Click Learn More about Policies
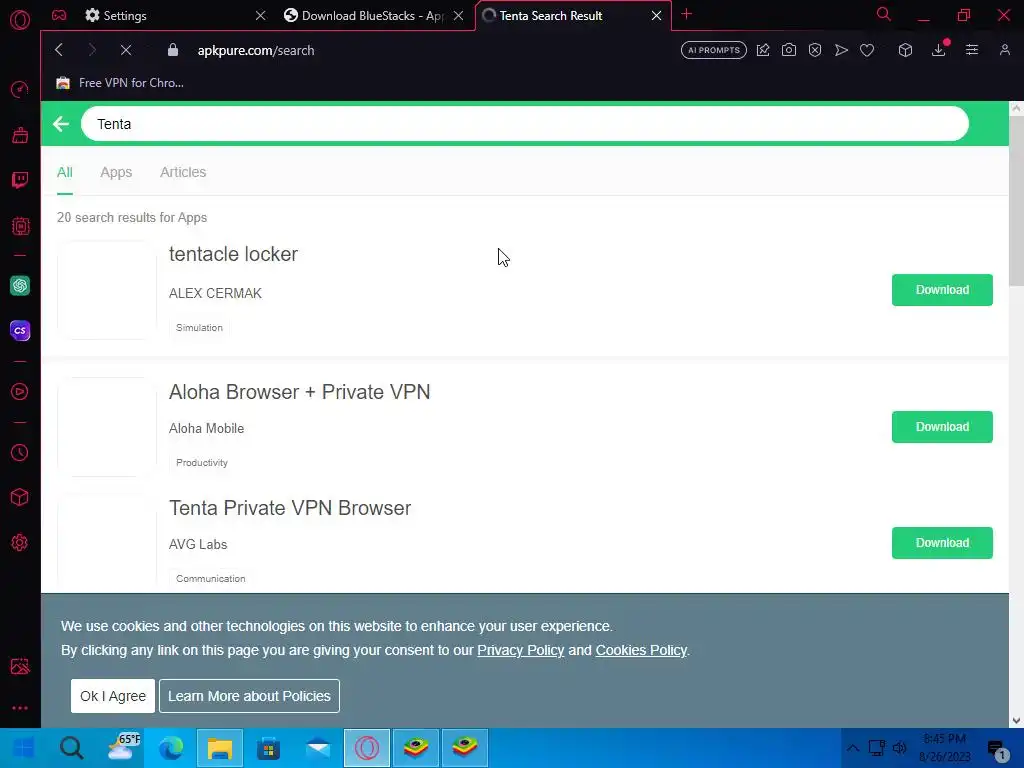The height and width of the screenshot is (768, 1024). pyautogui.click(x=249, y=696)
